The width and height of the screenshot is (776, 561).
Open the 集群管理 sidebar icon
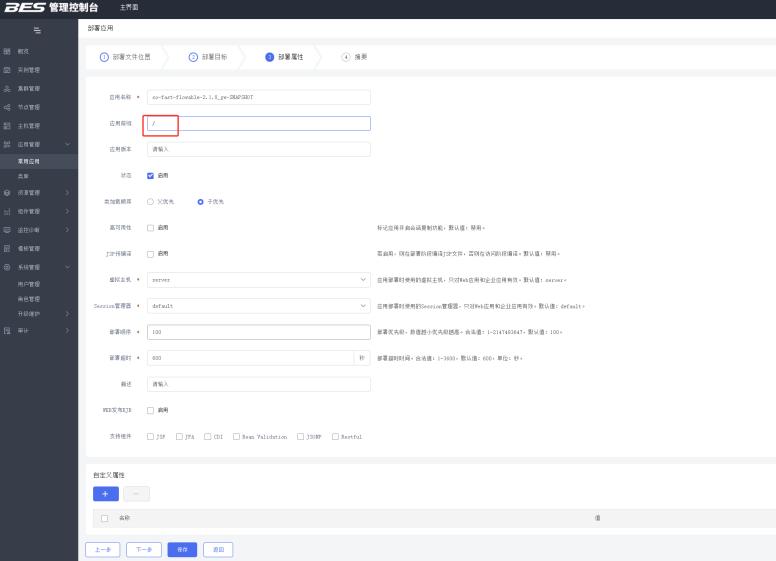[x=7, y=89]
